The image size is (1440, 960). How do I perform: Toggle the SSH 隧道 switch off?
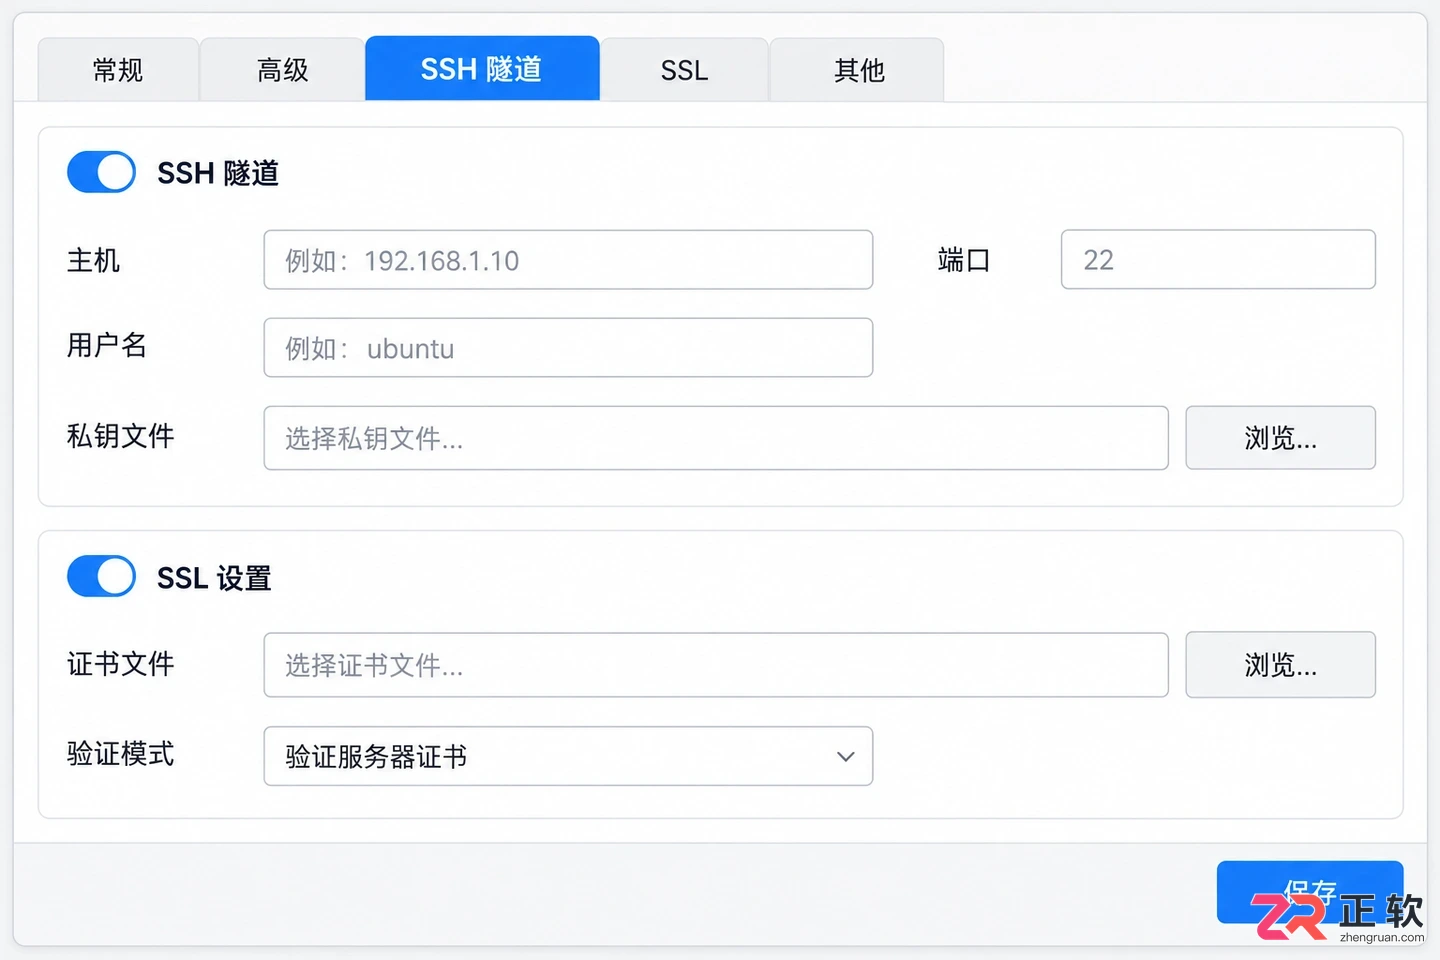coord(101,172)
